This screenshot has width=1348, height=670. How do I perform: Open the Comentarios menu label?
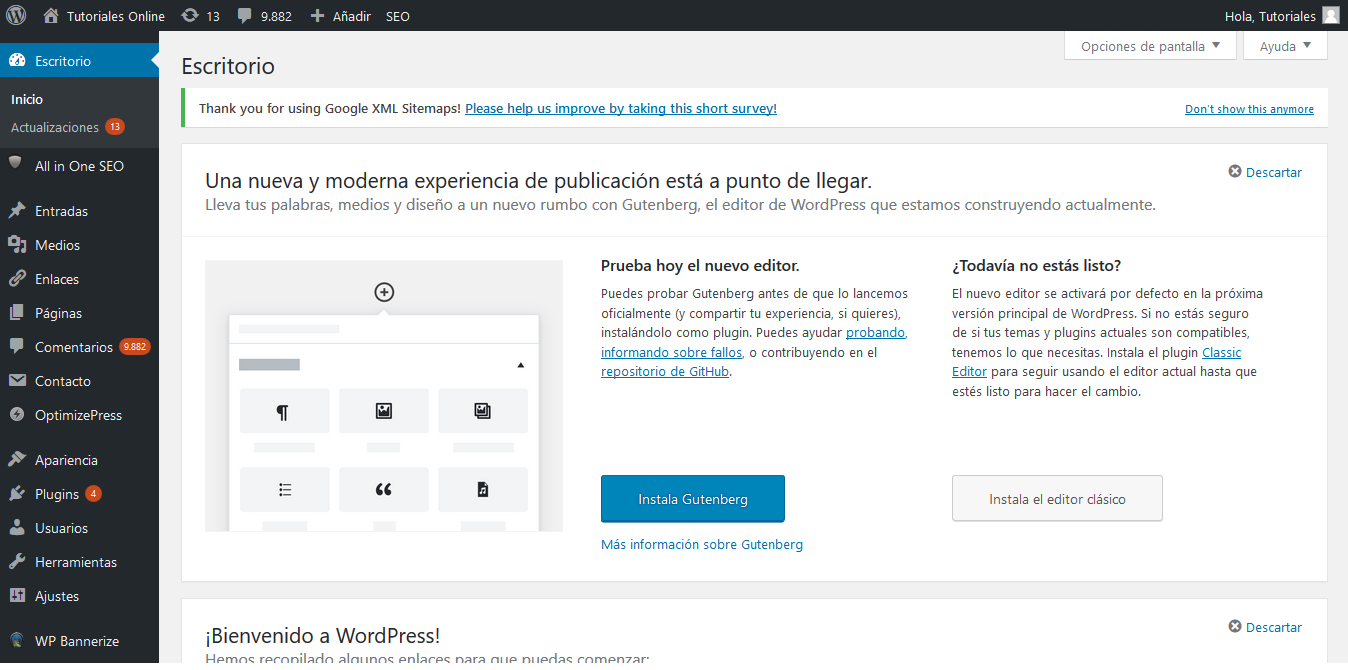(74, 347)
